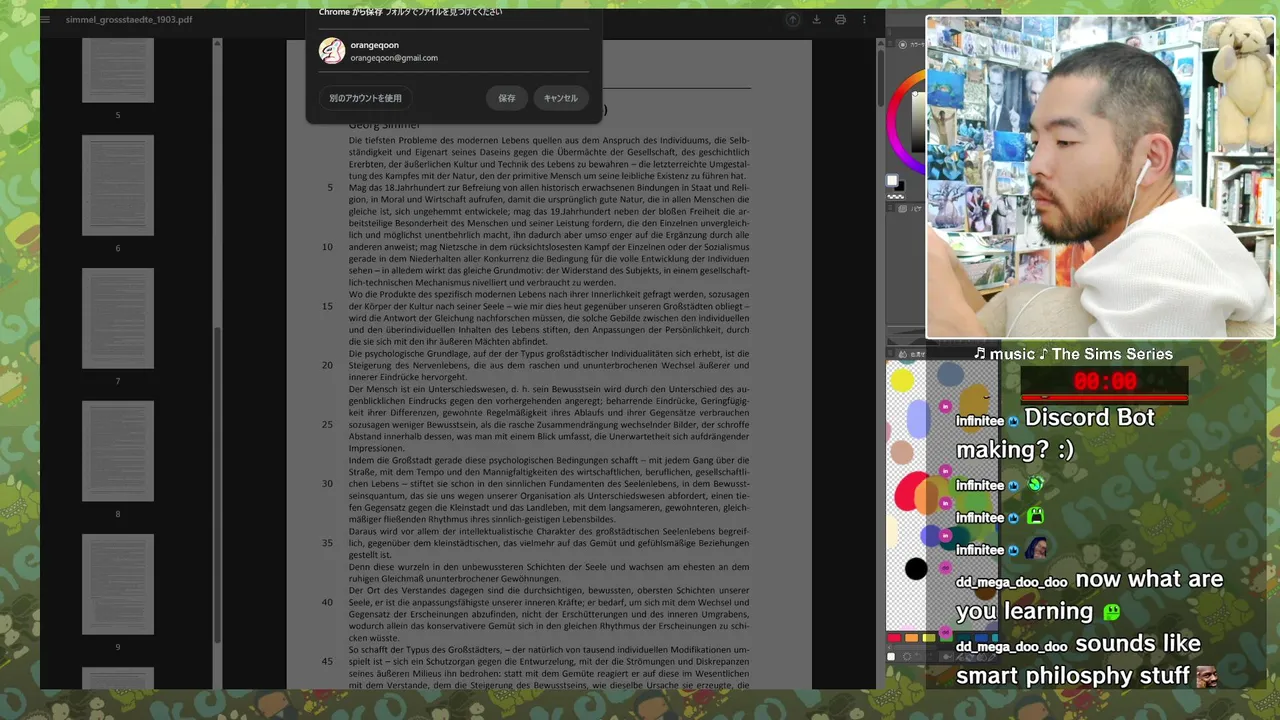
Task: Click the 'music ♪ The Sims Series' overlay text
Action: coord(1073,354)
